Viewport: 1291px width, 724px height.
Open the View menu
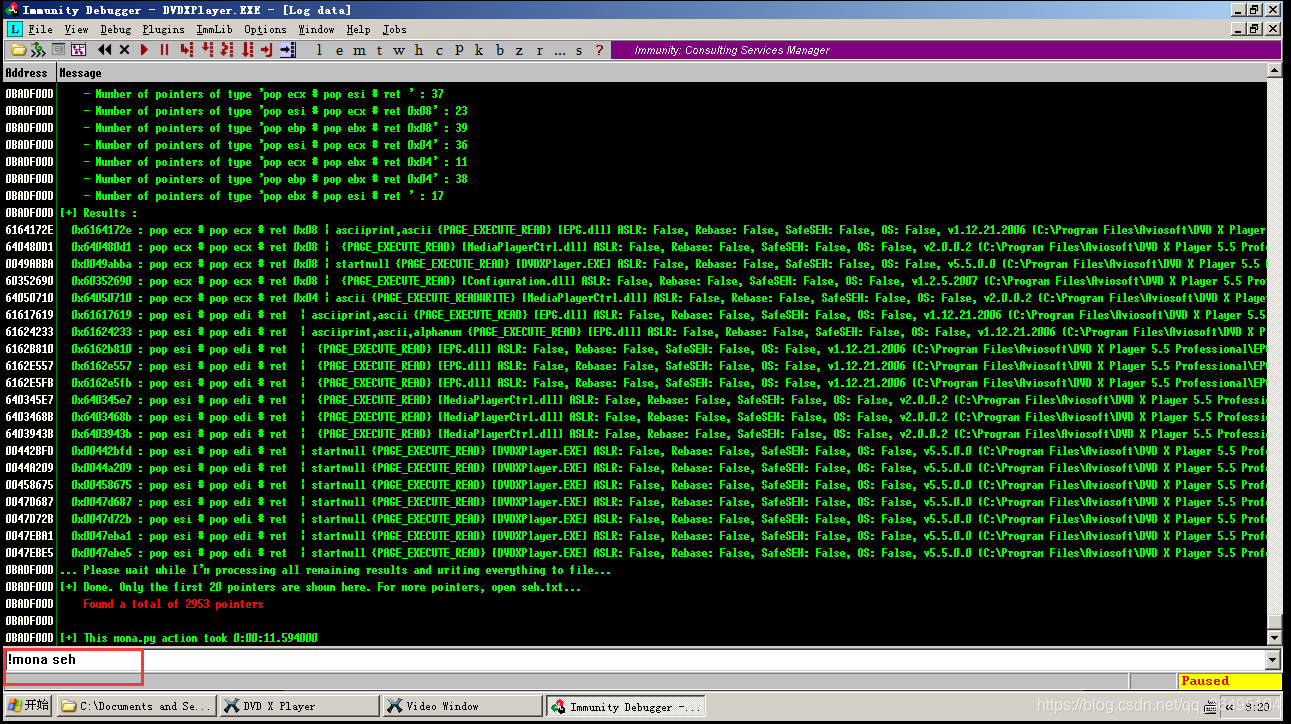click(x=76, y=29)
